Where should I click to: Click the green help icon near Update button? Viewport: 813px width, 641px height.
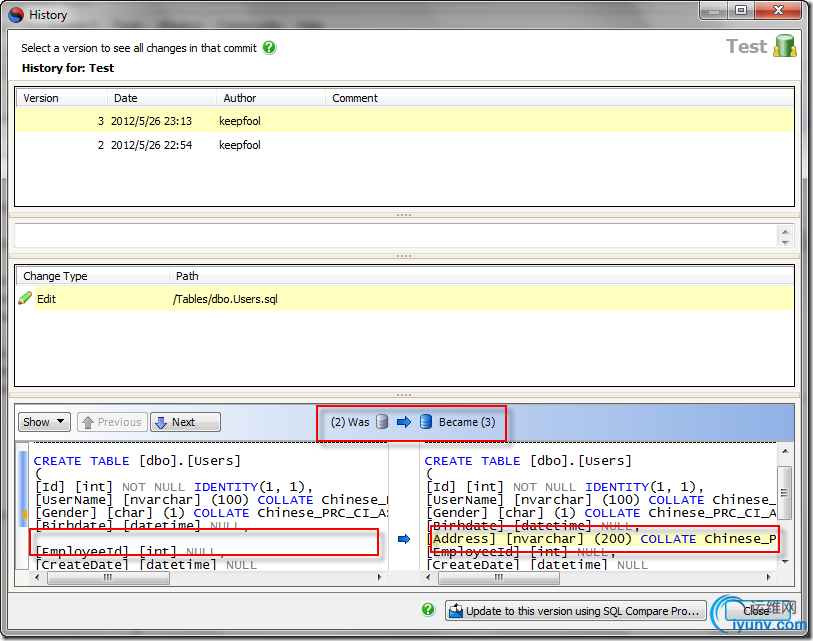pos(428,609)
